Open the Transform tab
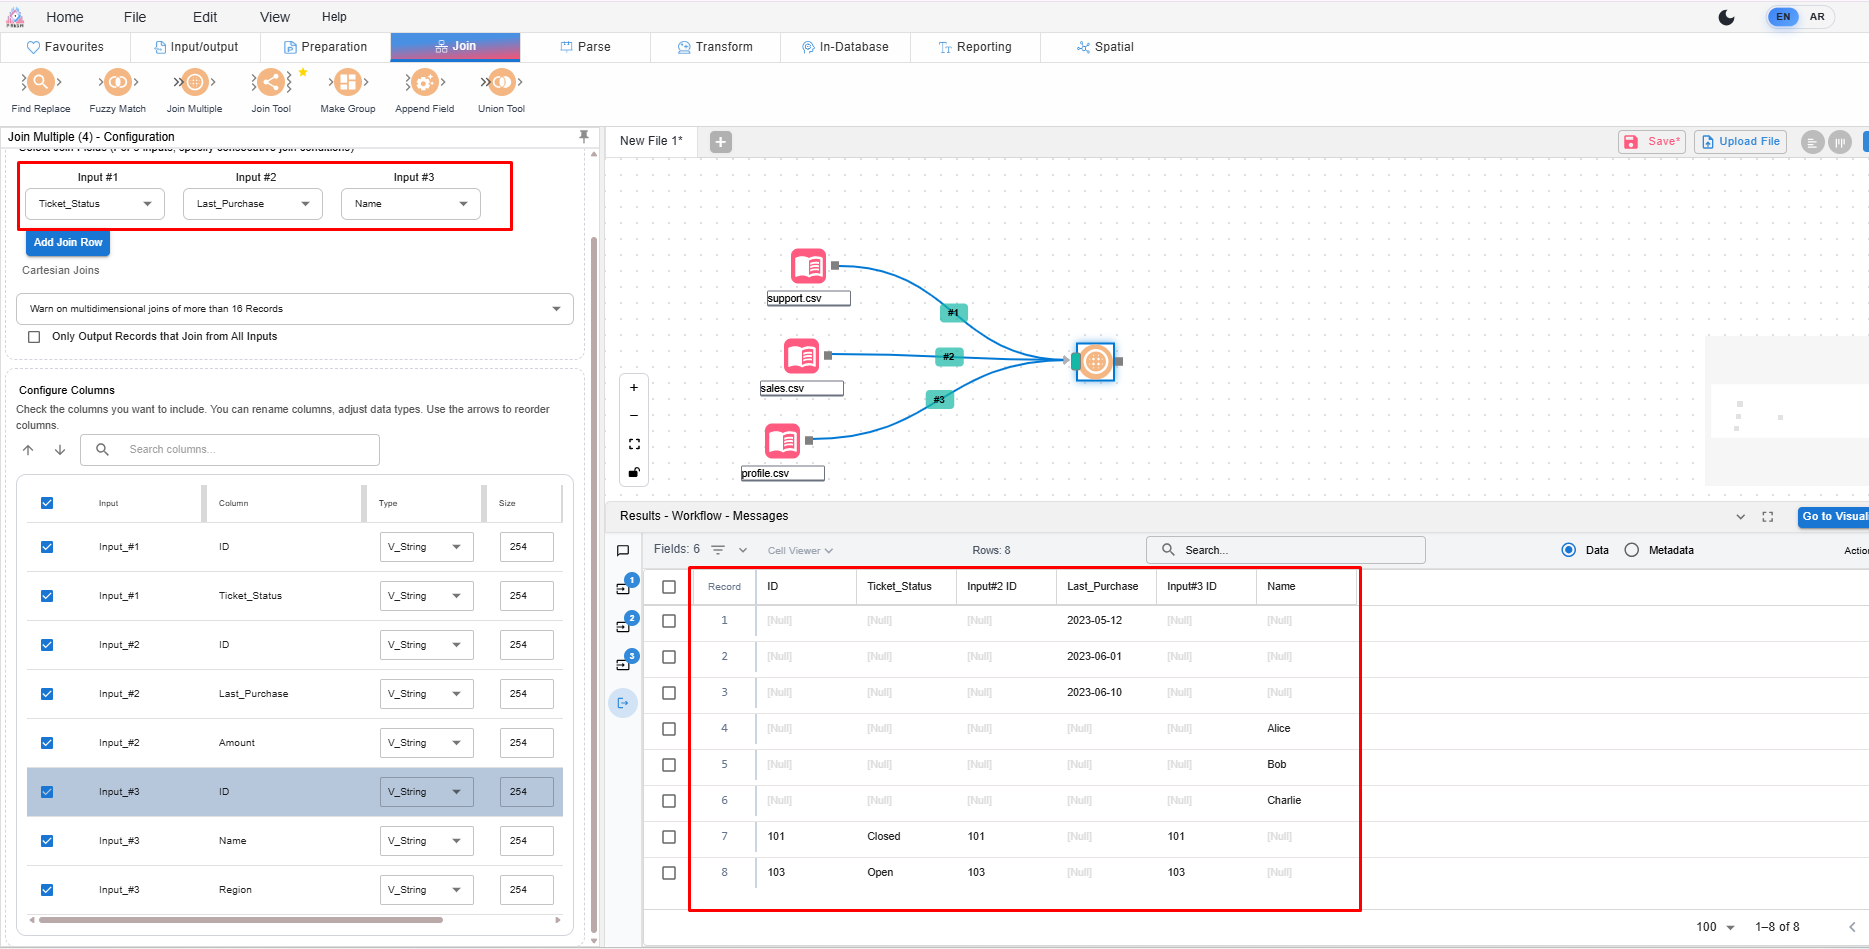1869x949 pixels. (x=715, y=47)
